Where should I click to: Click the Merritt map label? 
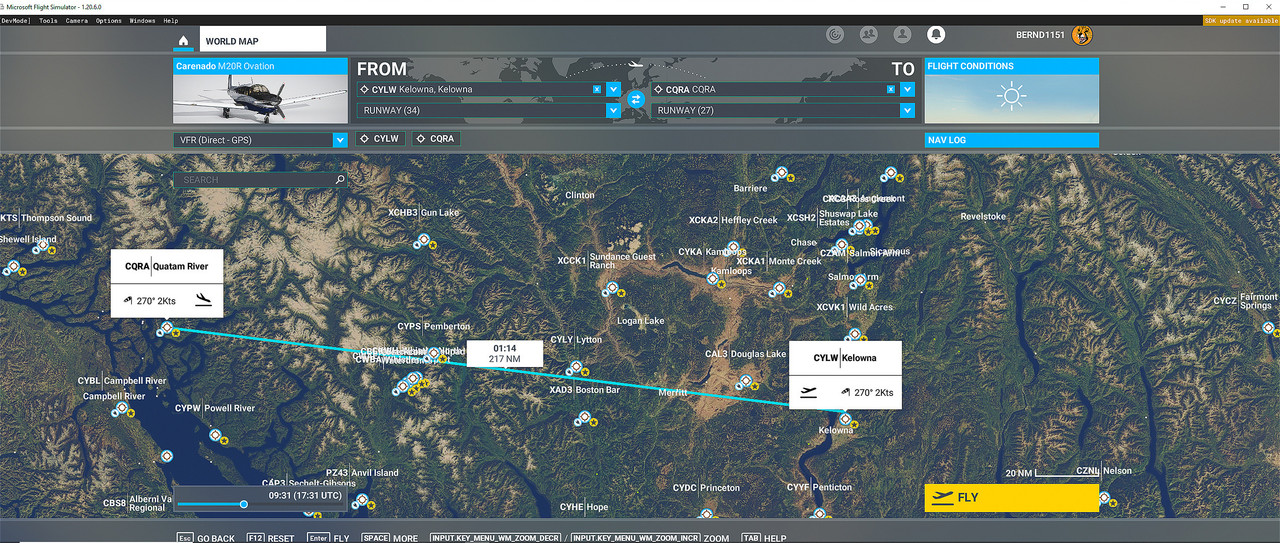pos(672,393)
